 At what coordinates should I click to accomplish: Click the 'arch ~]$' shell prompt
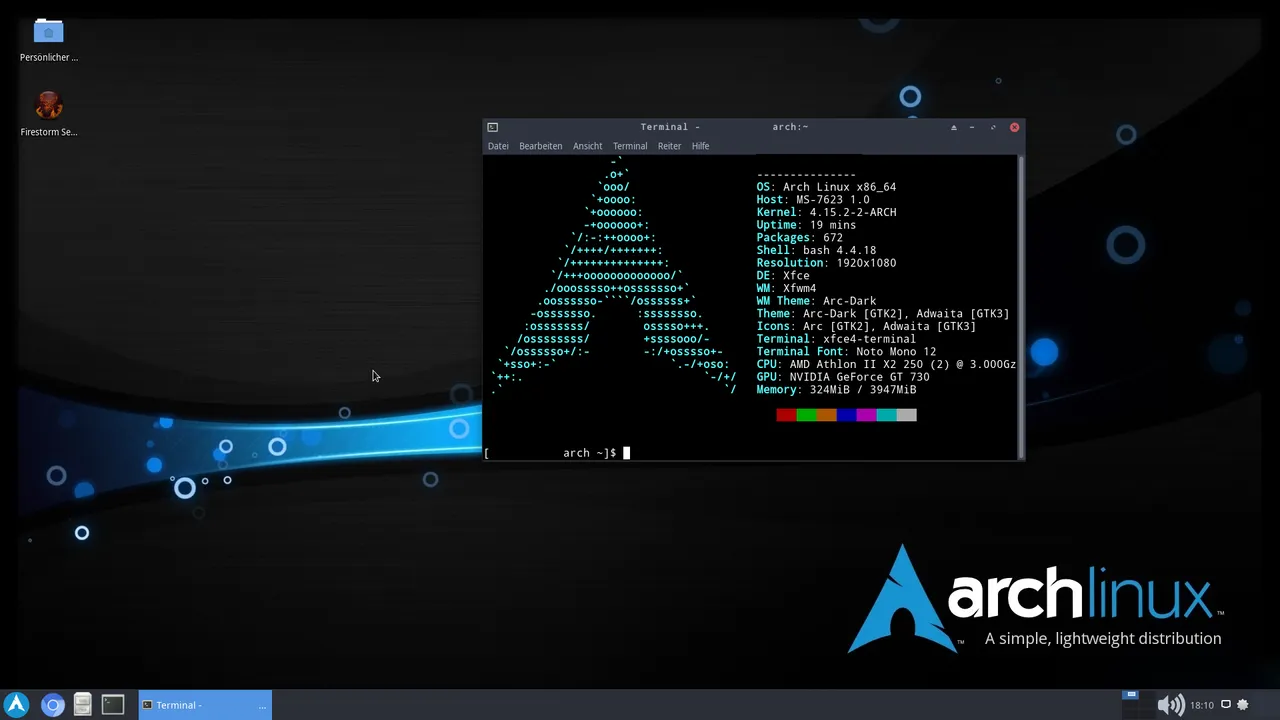590,453
